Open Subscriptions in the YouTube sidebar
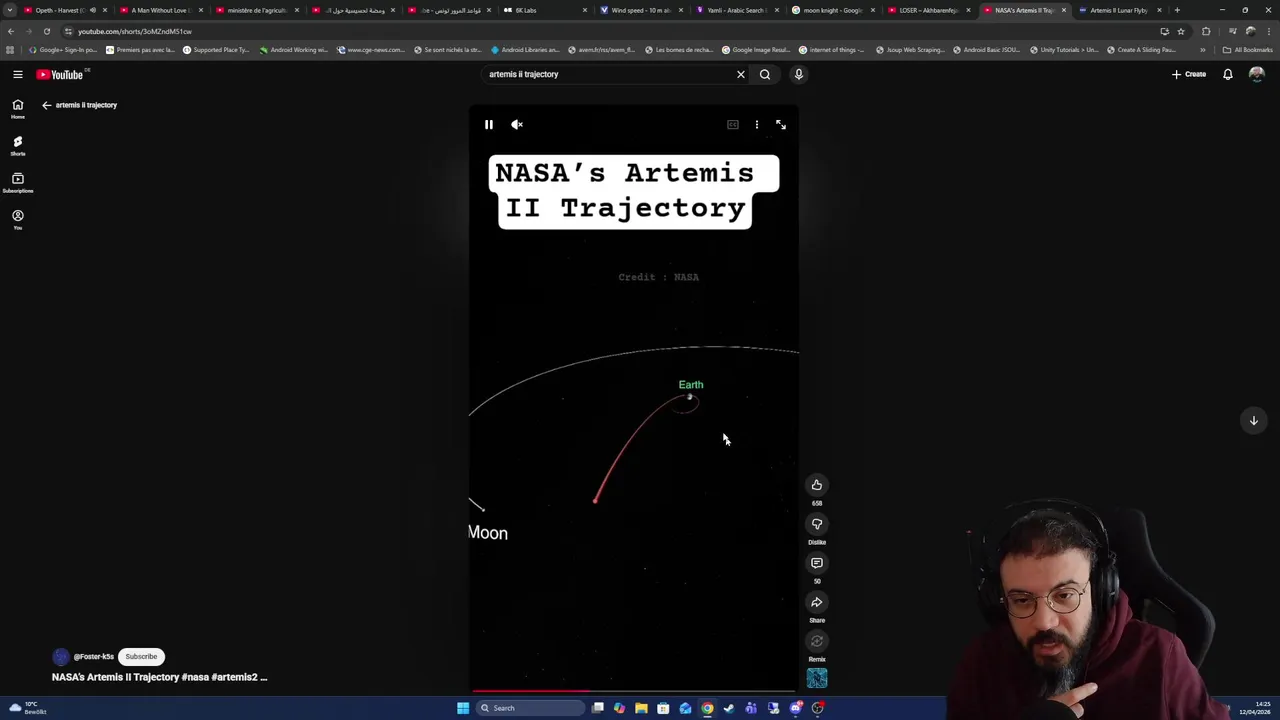Image resolution: width=1280 pixels, height=720 pixels. 18,183
